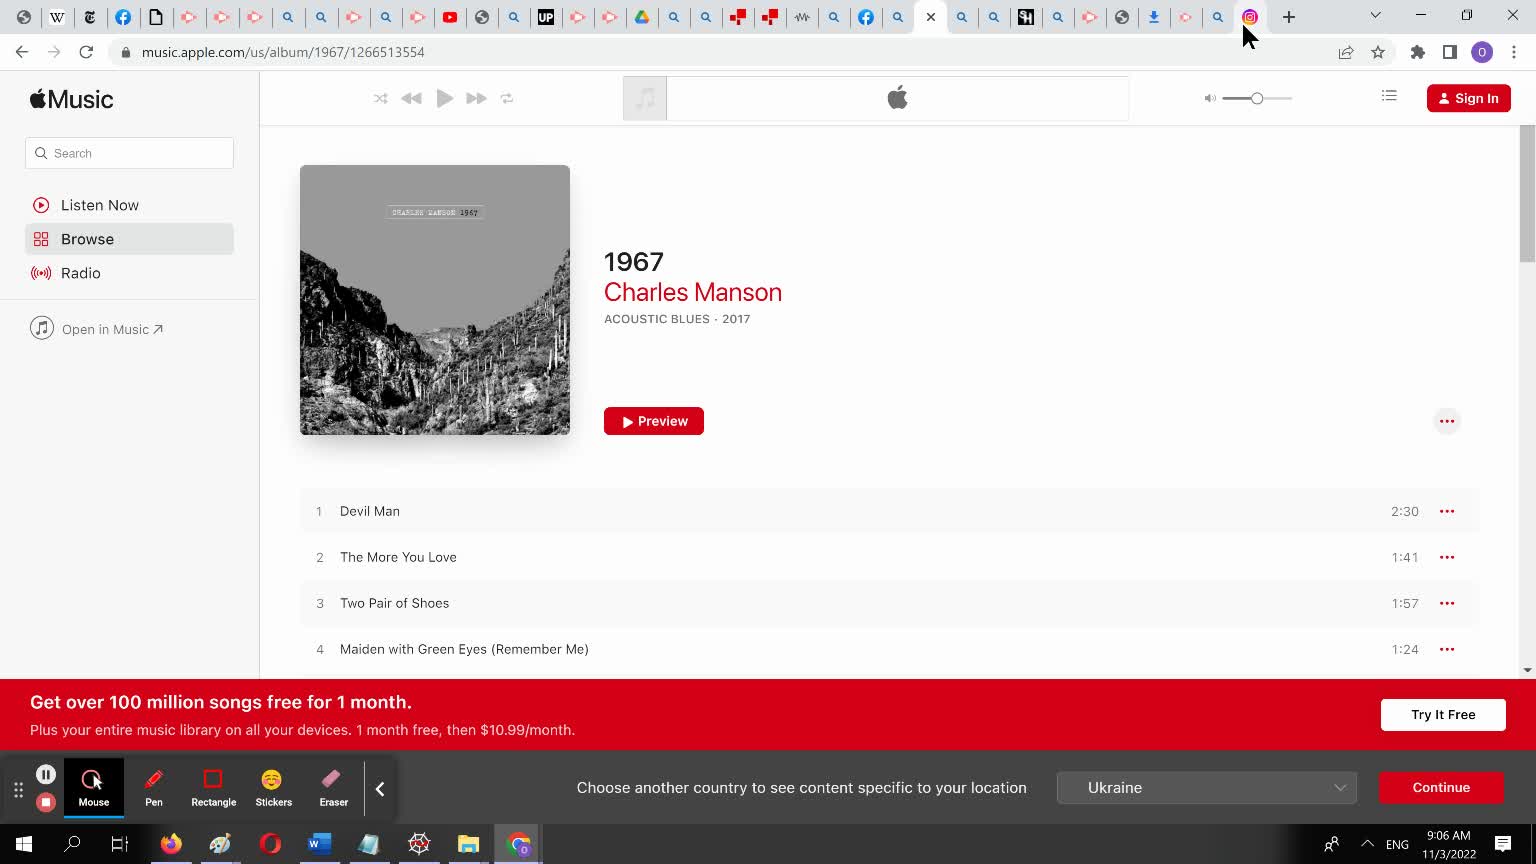The height and width of the screenshot is (864, 1536).
Task: Open in Music app link
Action: 97,329
